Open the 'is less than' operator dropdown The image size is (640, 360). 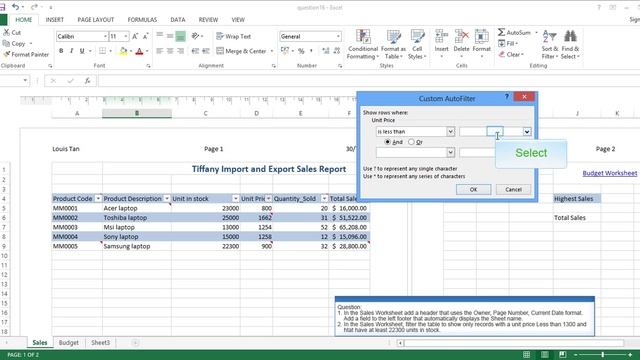(x=450, y=131)
